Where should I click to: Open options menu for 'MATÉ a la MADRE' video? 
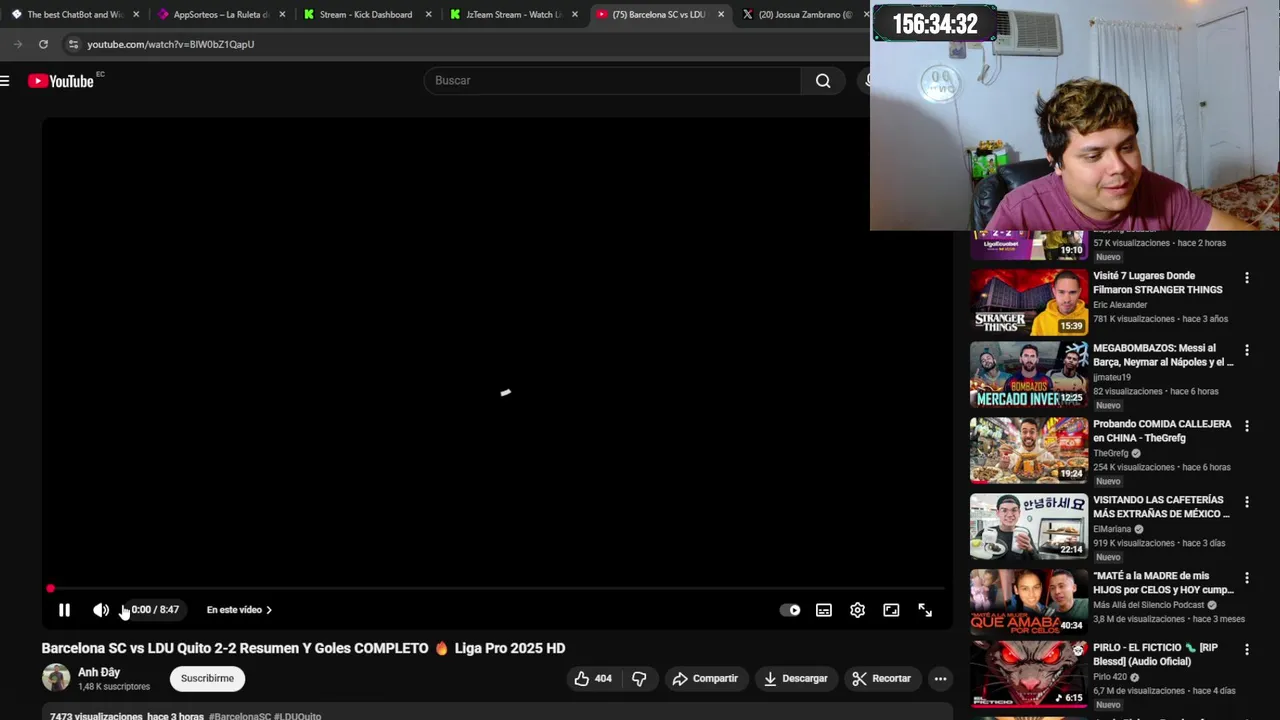click(x=1246, y=578)
